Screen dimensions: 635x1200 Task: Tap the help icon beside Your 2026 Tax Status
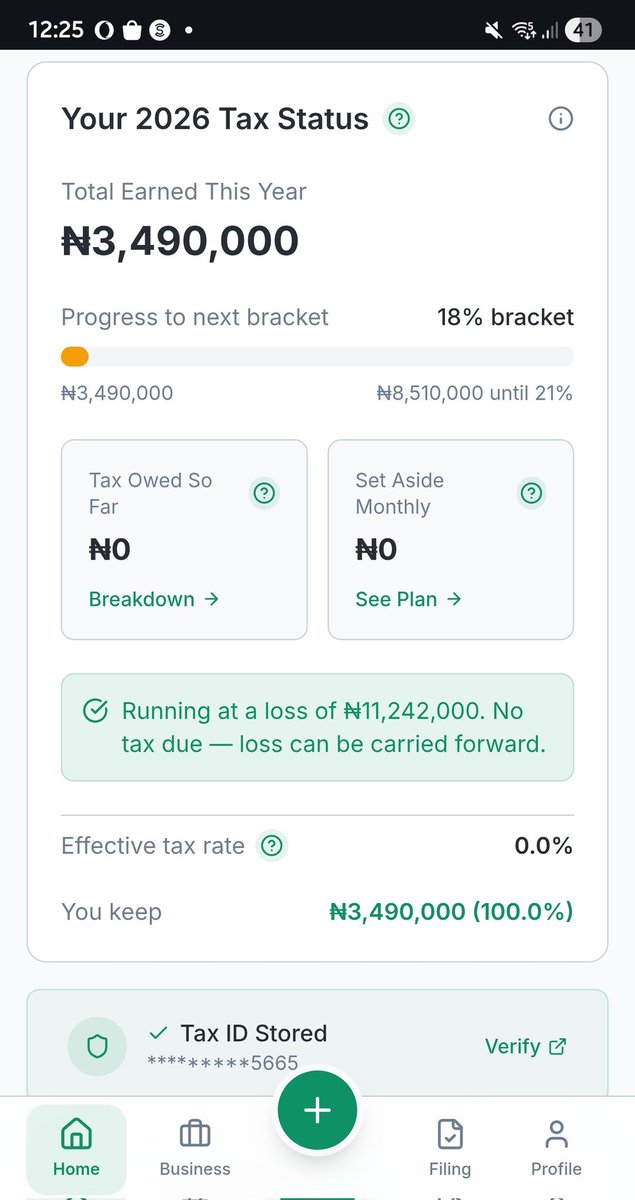(x=399, y=120)
